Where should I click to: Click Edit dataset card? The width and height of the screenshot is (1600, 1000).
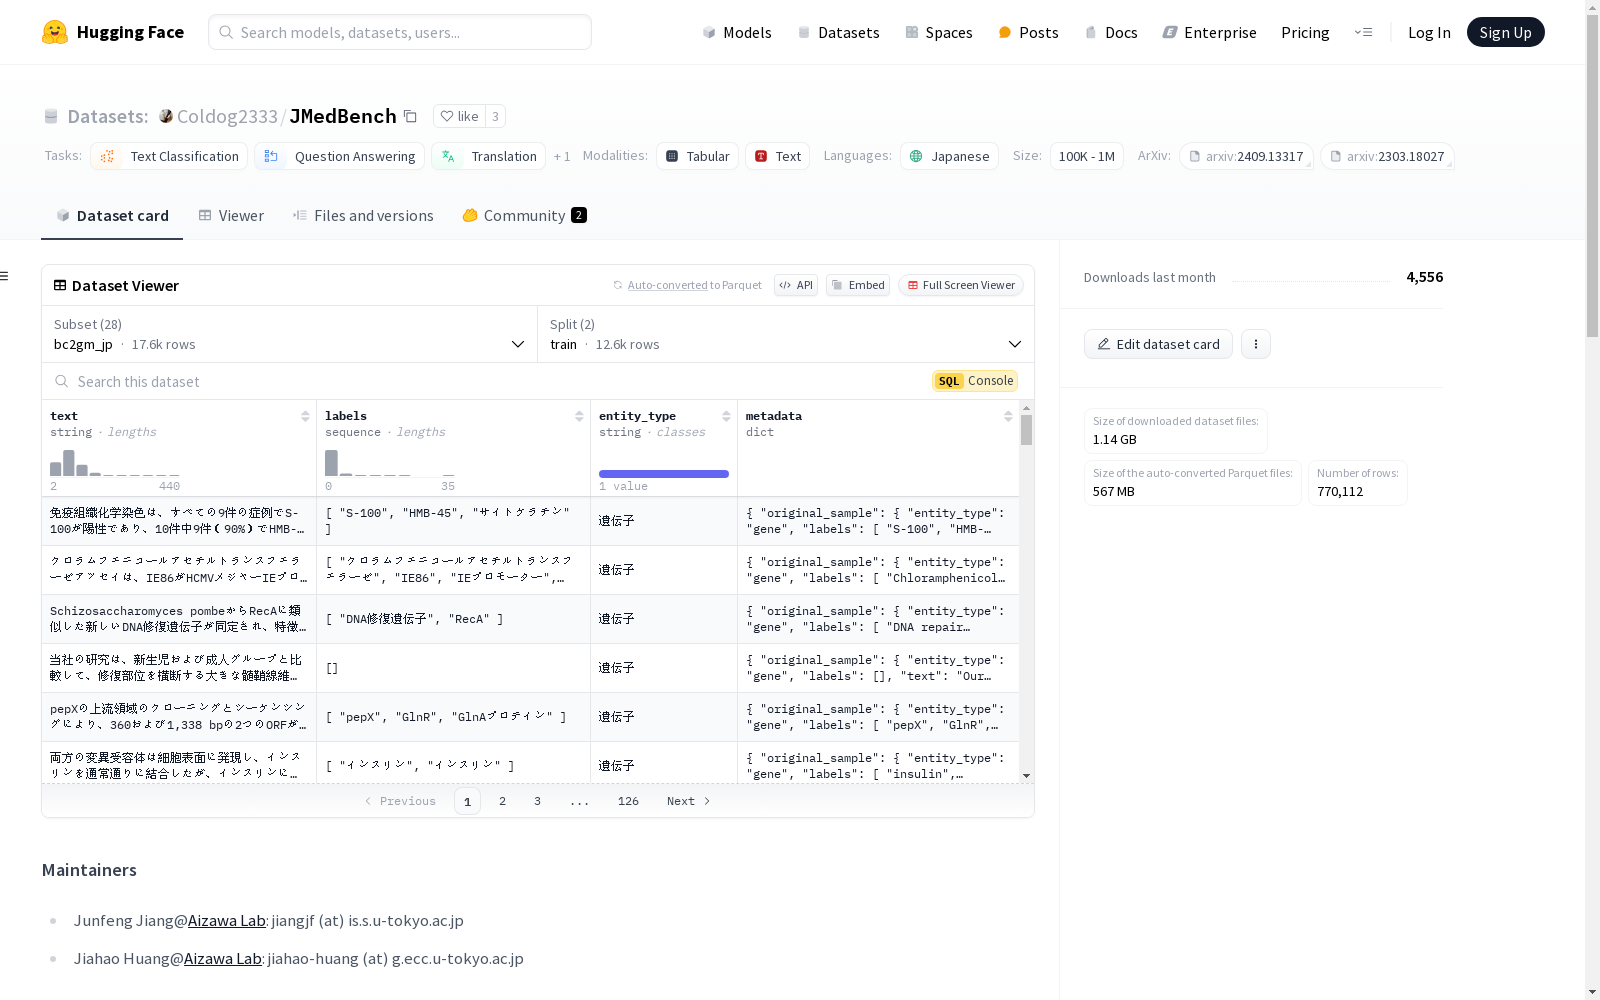point(1158,344)
